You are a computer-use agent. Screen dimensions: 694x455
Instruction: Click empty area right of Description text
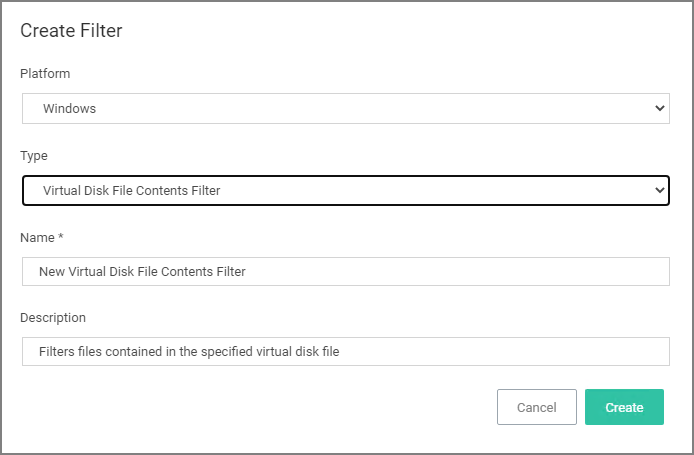(x=505, y=351)
